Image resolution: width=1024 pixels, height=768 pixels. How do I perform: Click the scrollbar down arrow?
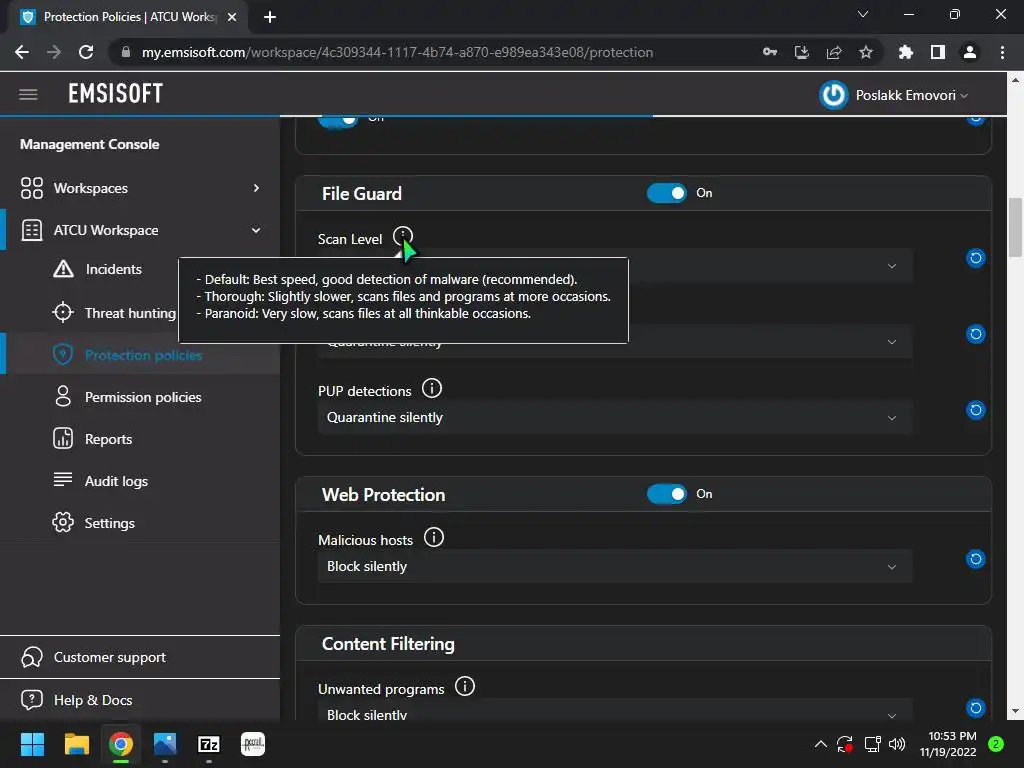coord(1016,712)
